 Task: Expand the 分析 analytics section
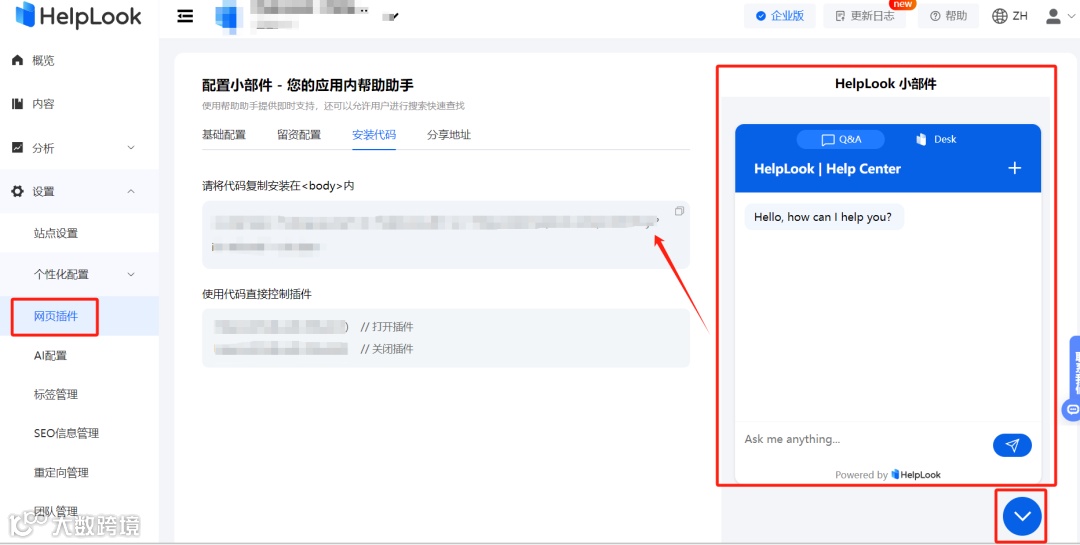(x=79, y=147)
